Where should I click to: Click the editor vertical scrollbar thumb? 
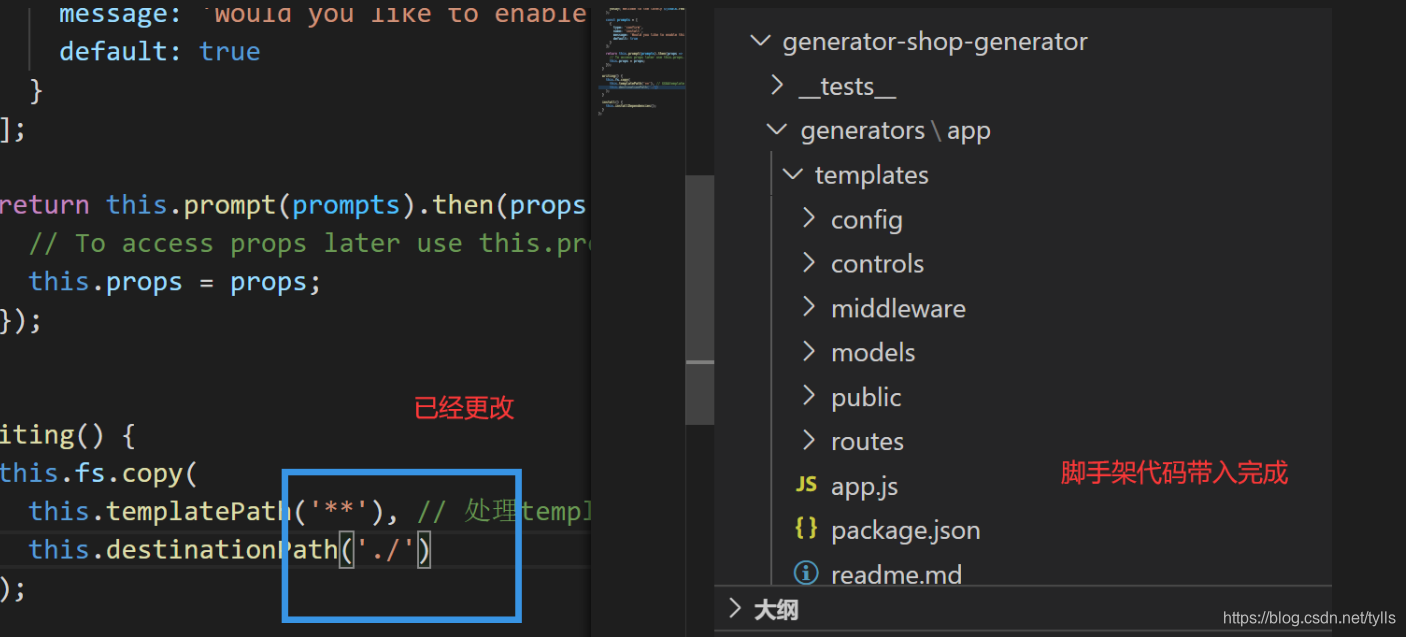point(700,300)
